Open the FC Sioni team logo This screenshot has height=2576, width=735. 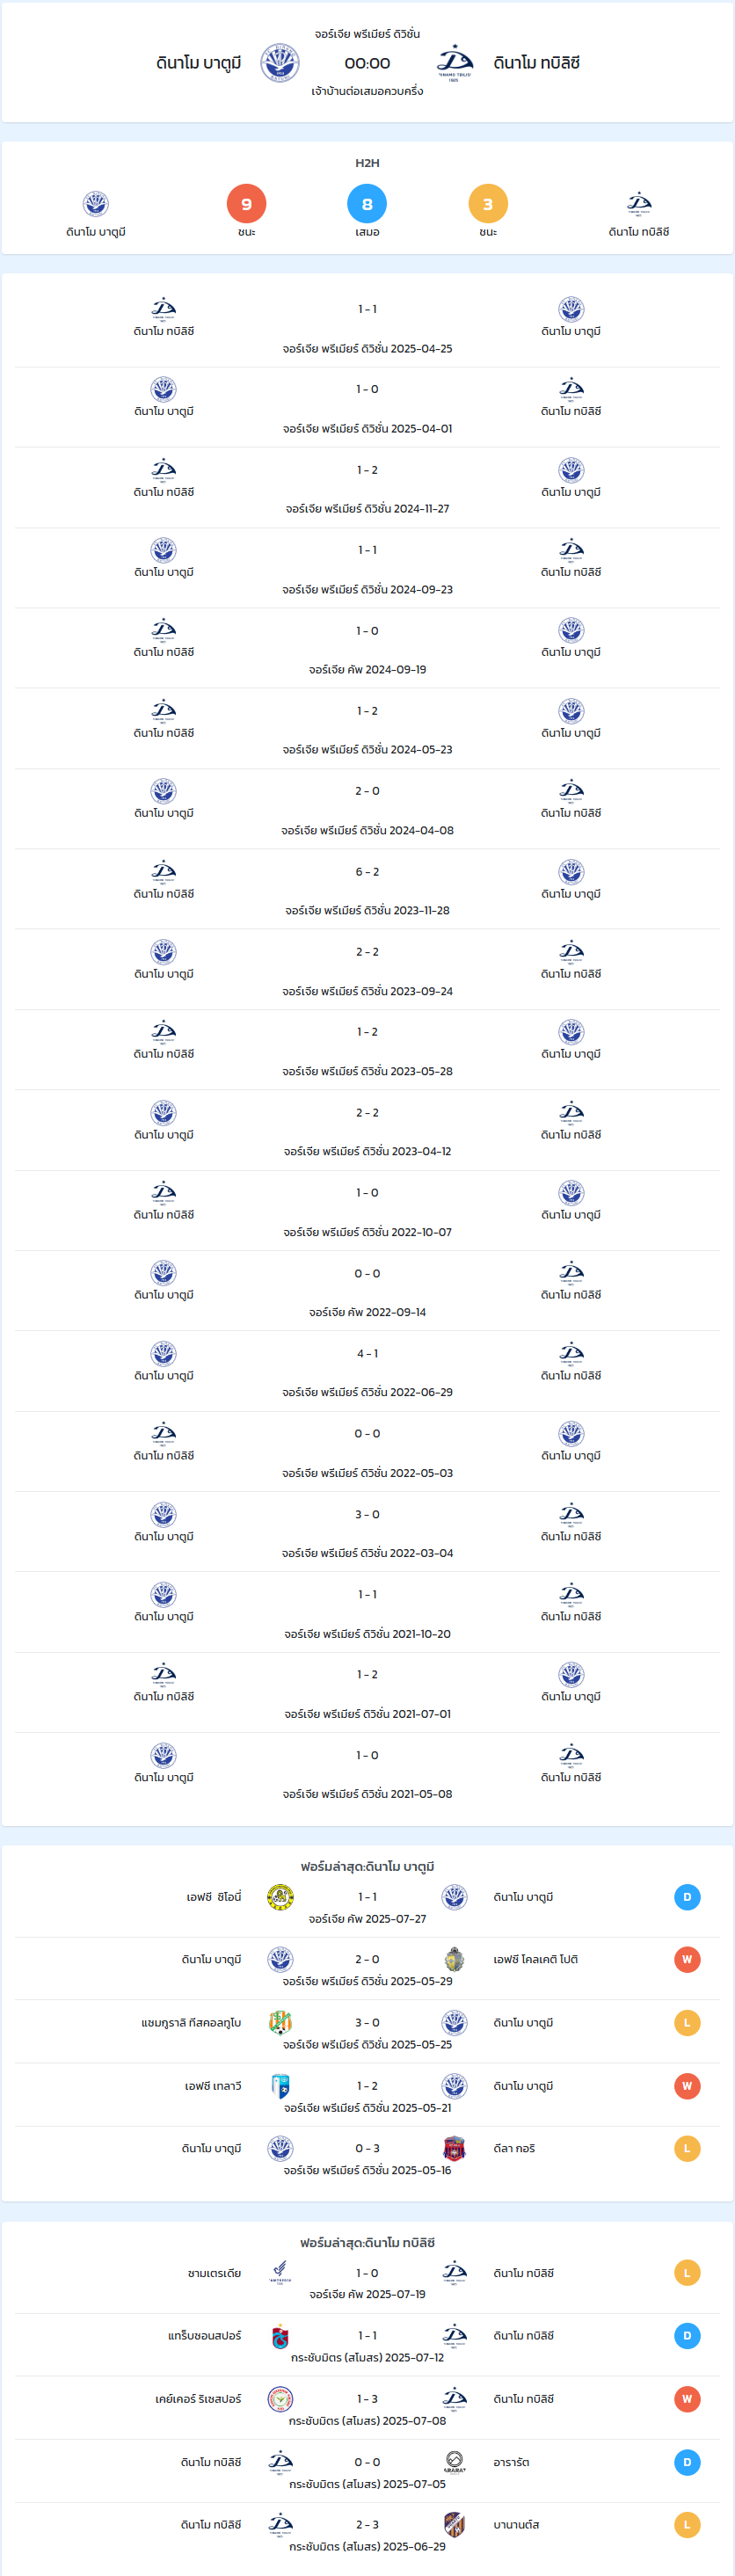[x=281, y=1898]
